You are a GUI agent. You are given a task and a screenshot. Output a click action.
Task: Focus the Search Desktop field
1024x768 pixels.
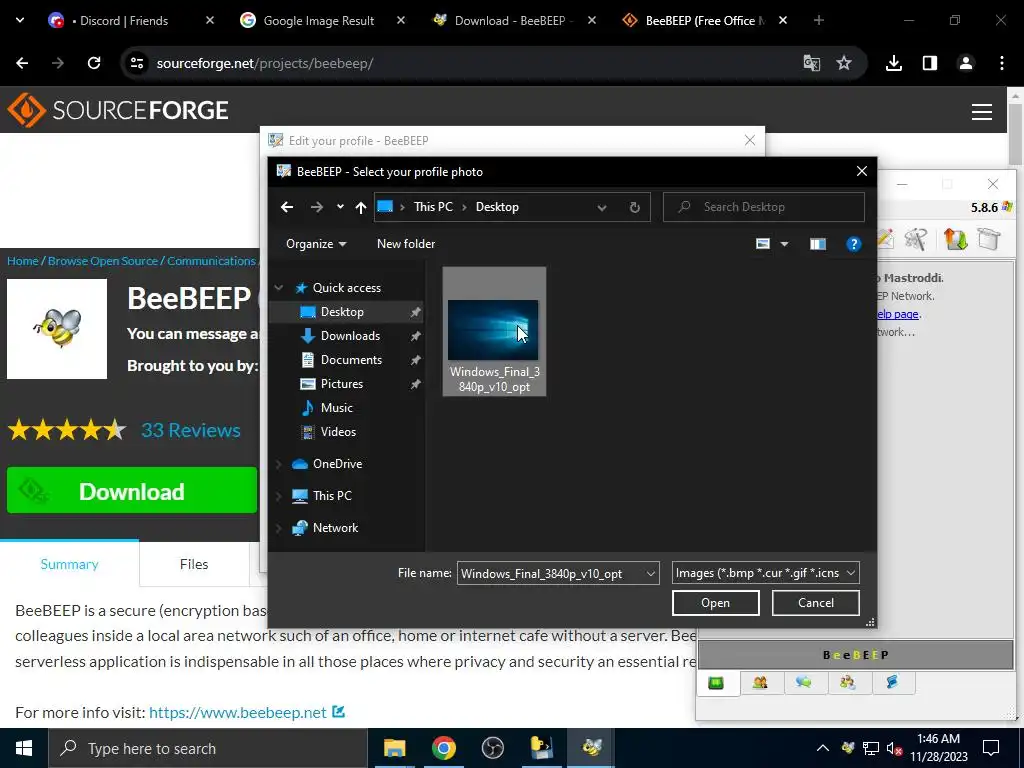click(763, 207)
